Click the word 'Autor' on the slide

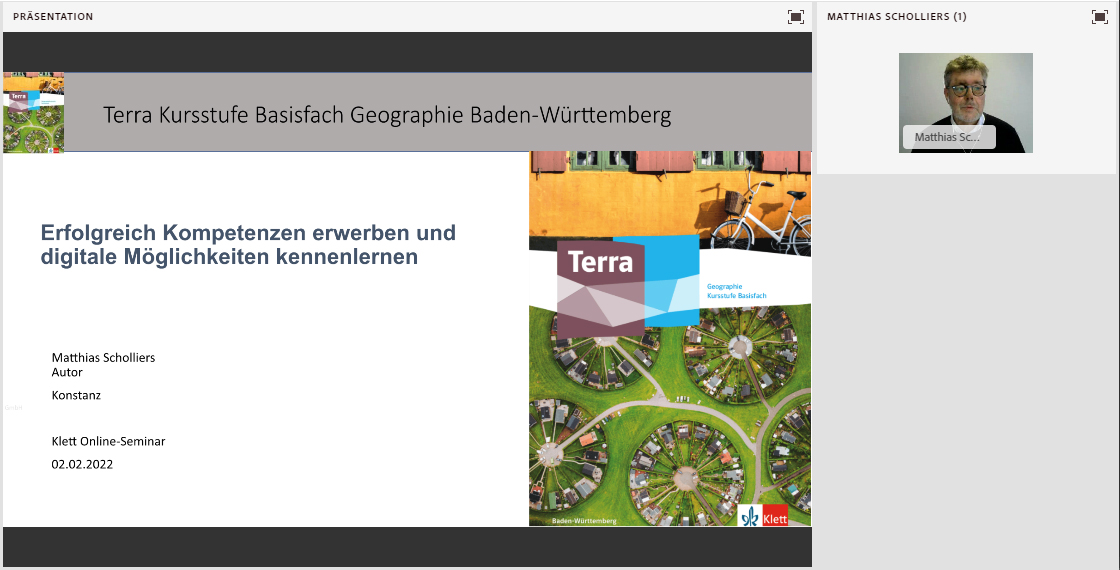[67, 372]
